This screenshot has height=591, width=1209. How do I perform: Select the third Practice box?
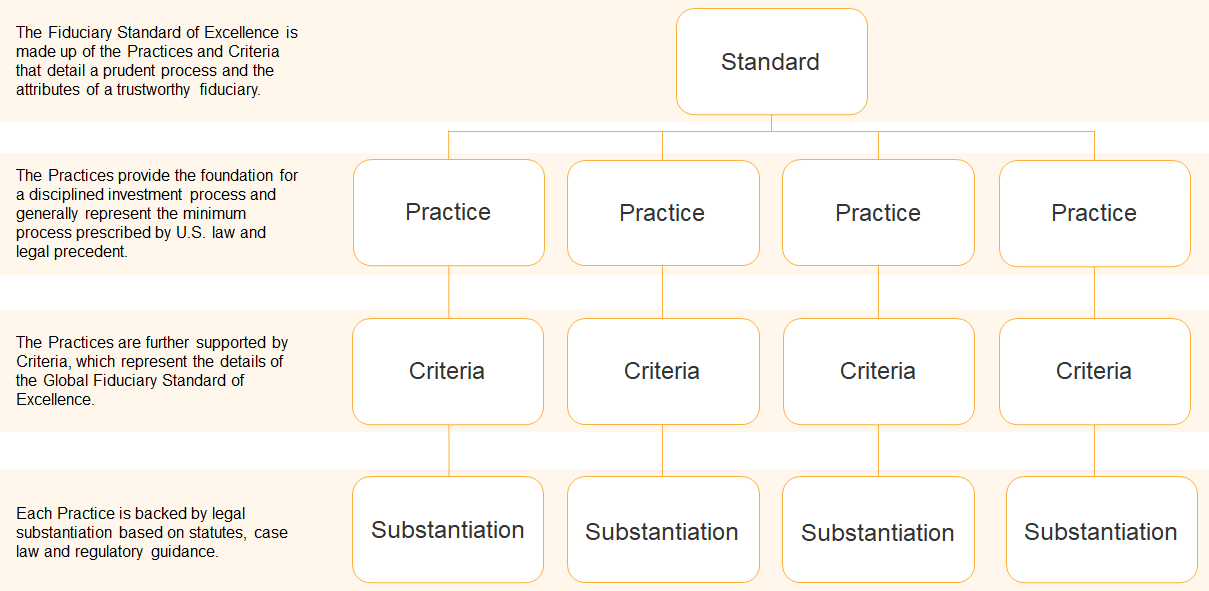(878, 213)
